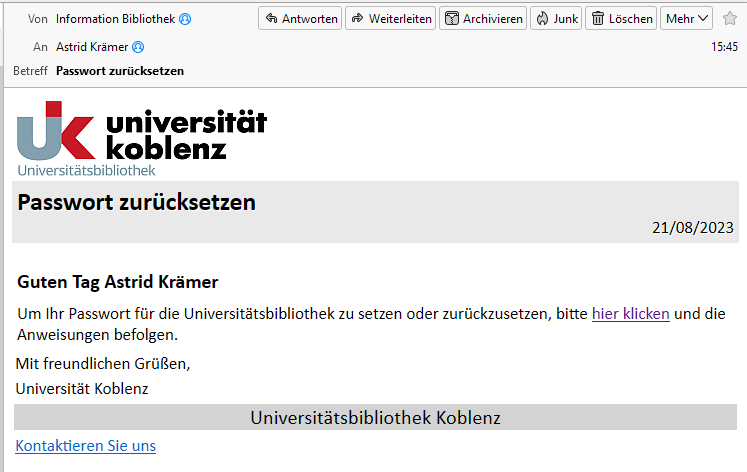Open contact icon next to Information Bibliothek

tap(185, 19)
